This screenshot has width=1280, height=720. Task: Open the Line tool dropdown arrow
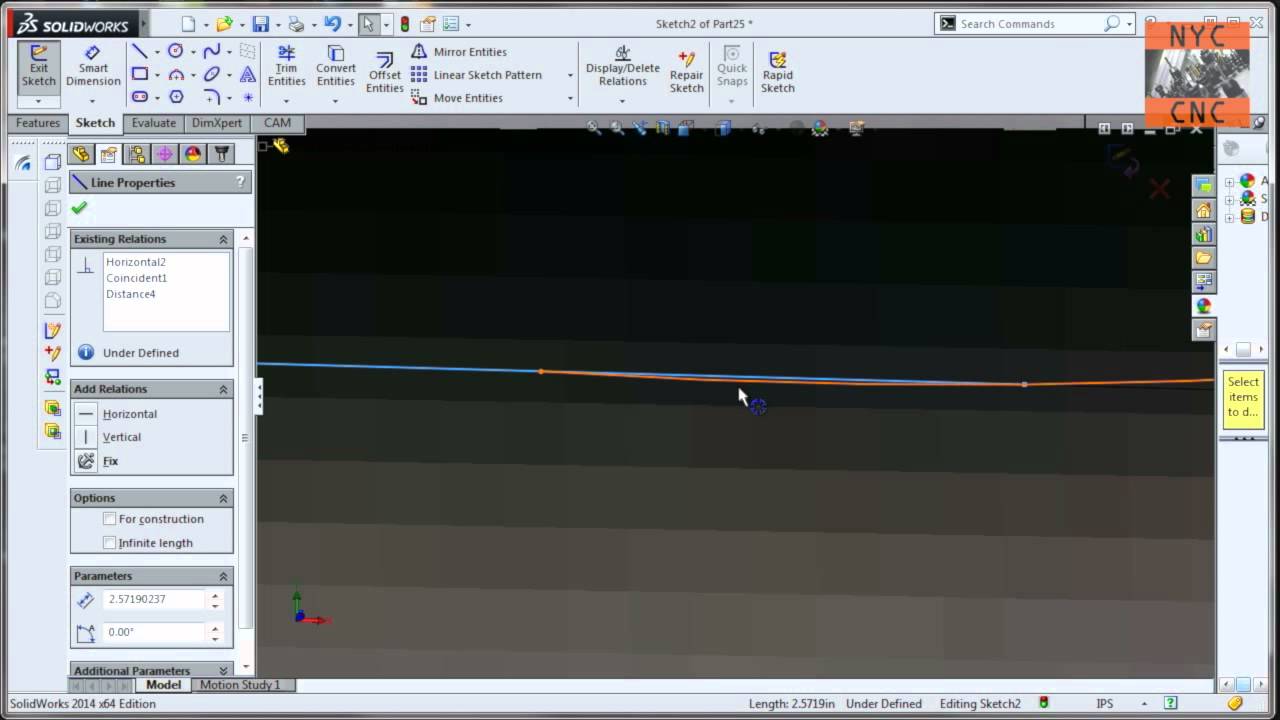pos(158,52)
